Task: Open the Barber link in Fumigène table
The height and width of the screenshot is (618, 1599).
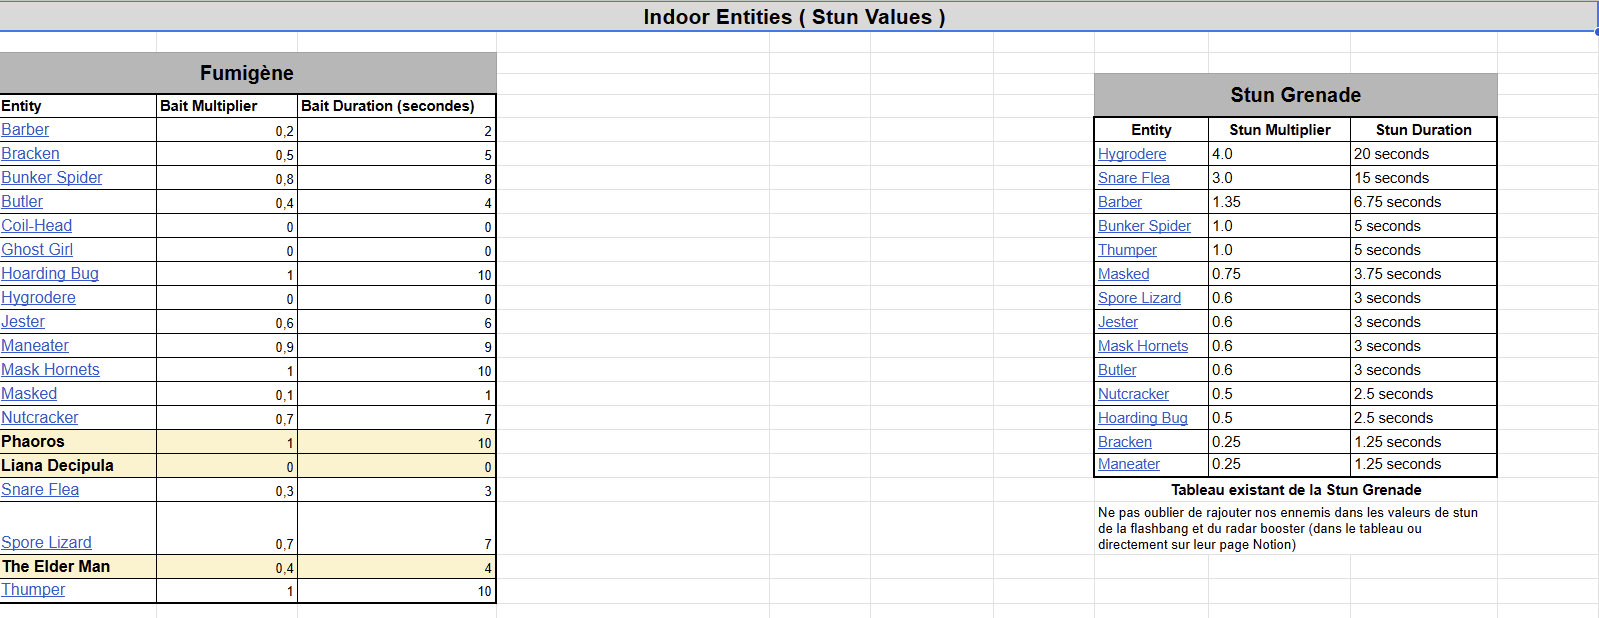Action: 25,130
